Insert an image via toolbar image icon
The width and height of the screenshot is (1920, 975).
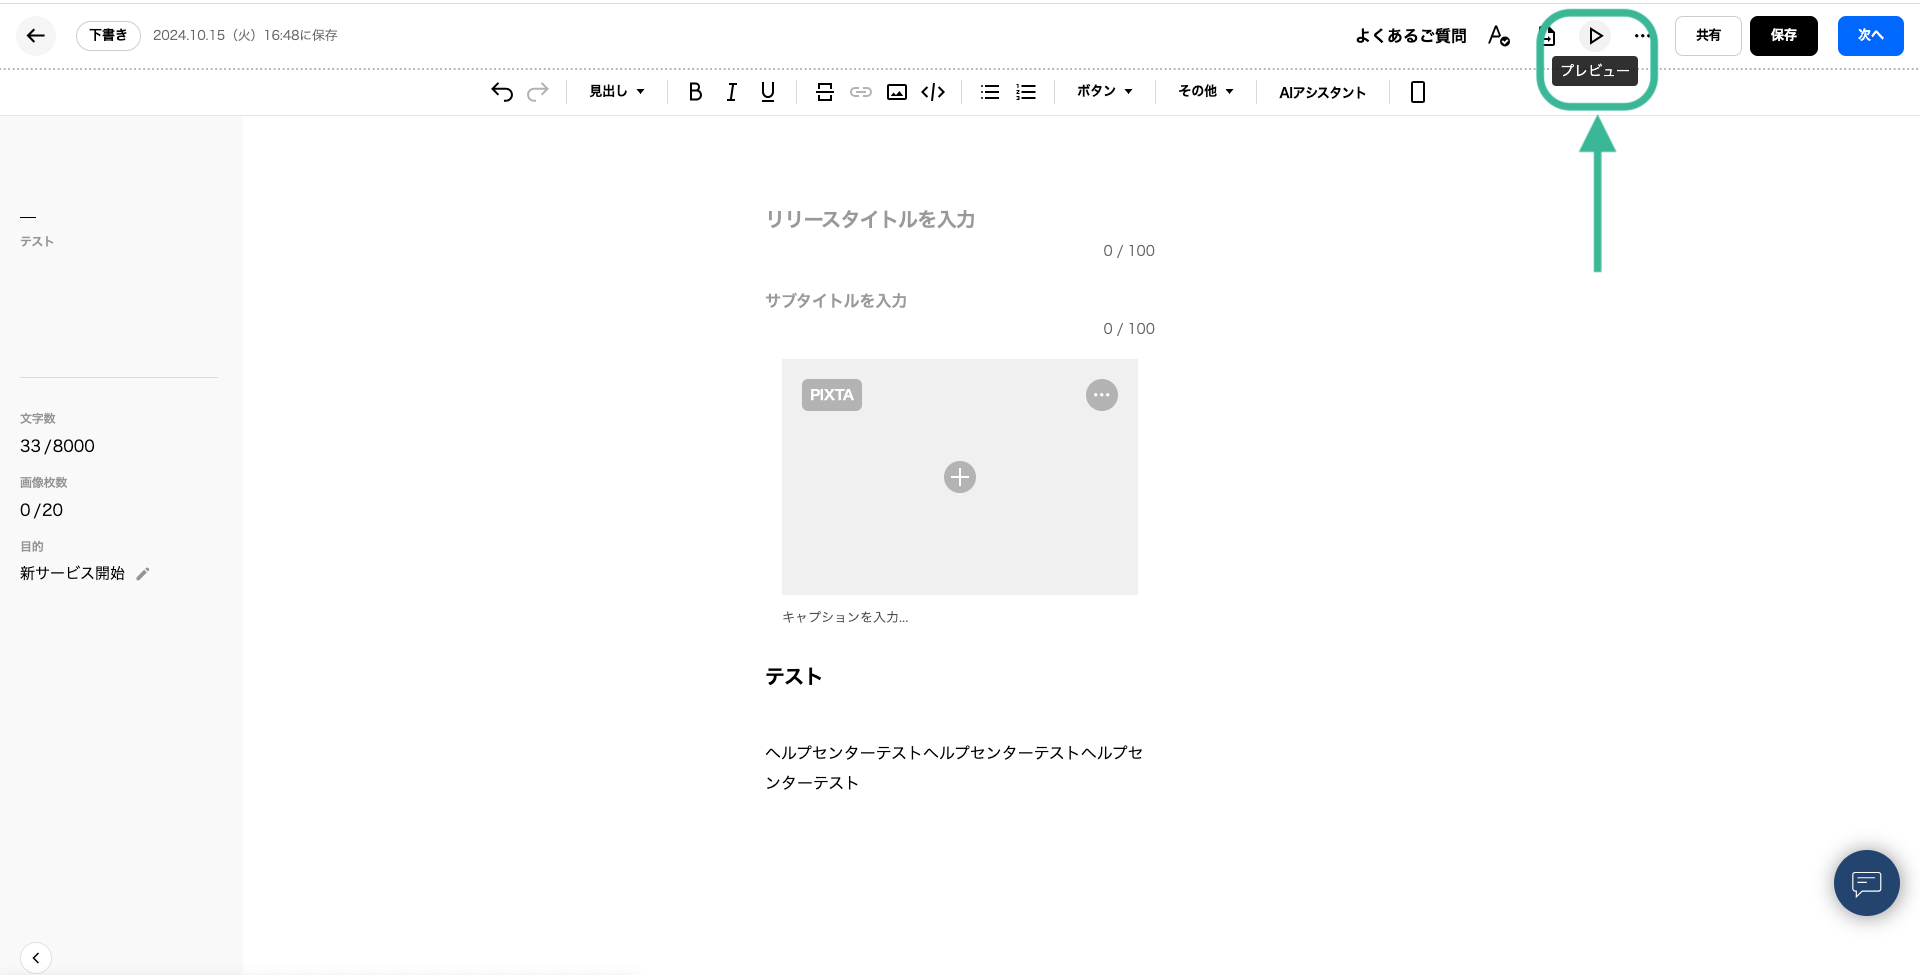click(x=897, y=92)
